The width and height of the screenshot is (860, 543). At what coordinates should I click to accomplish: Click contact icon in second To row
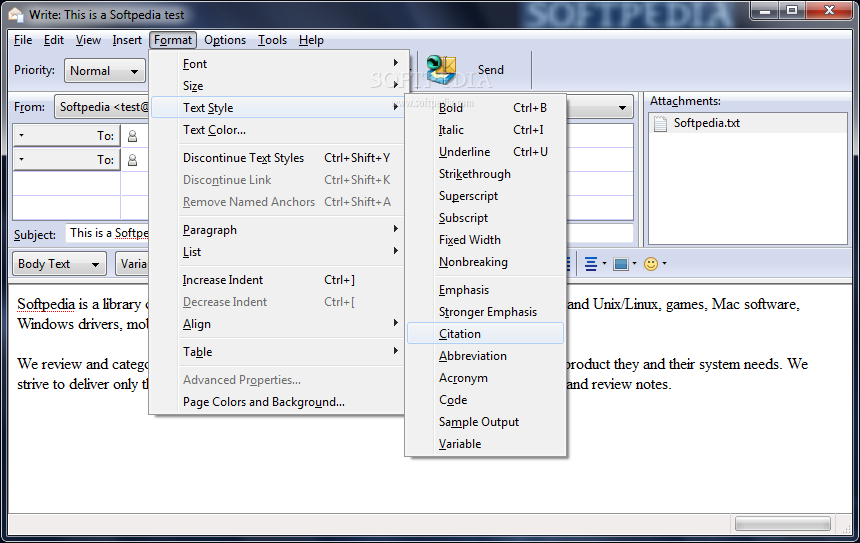[x=132, y=160]
